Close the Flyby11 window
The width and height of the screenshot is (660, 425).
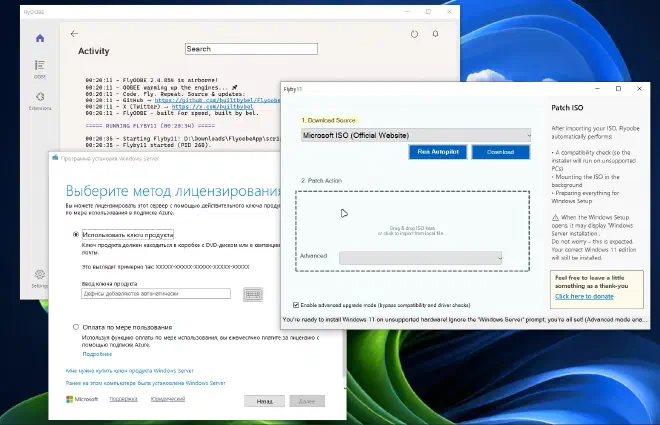[639, 89]
